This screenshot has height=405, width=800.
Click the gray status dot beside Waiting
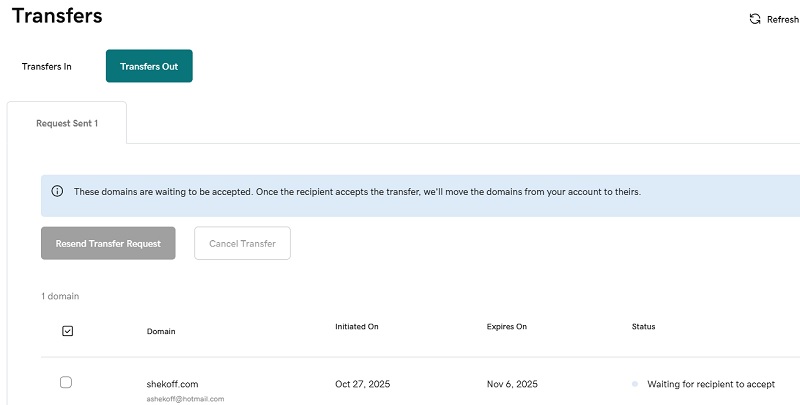pyautogui.click(x=635, y=384)
